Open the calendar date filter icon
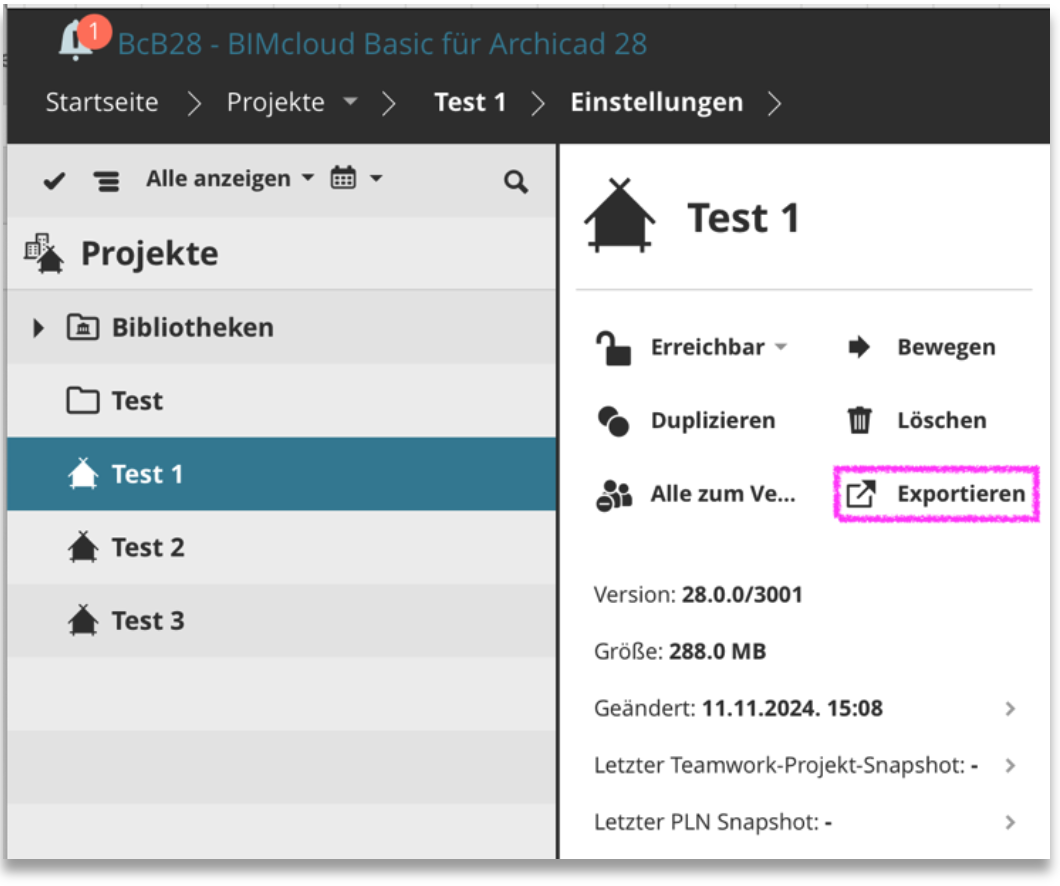 pos(343,178)
